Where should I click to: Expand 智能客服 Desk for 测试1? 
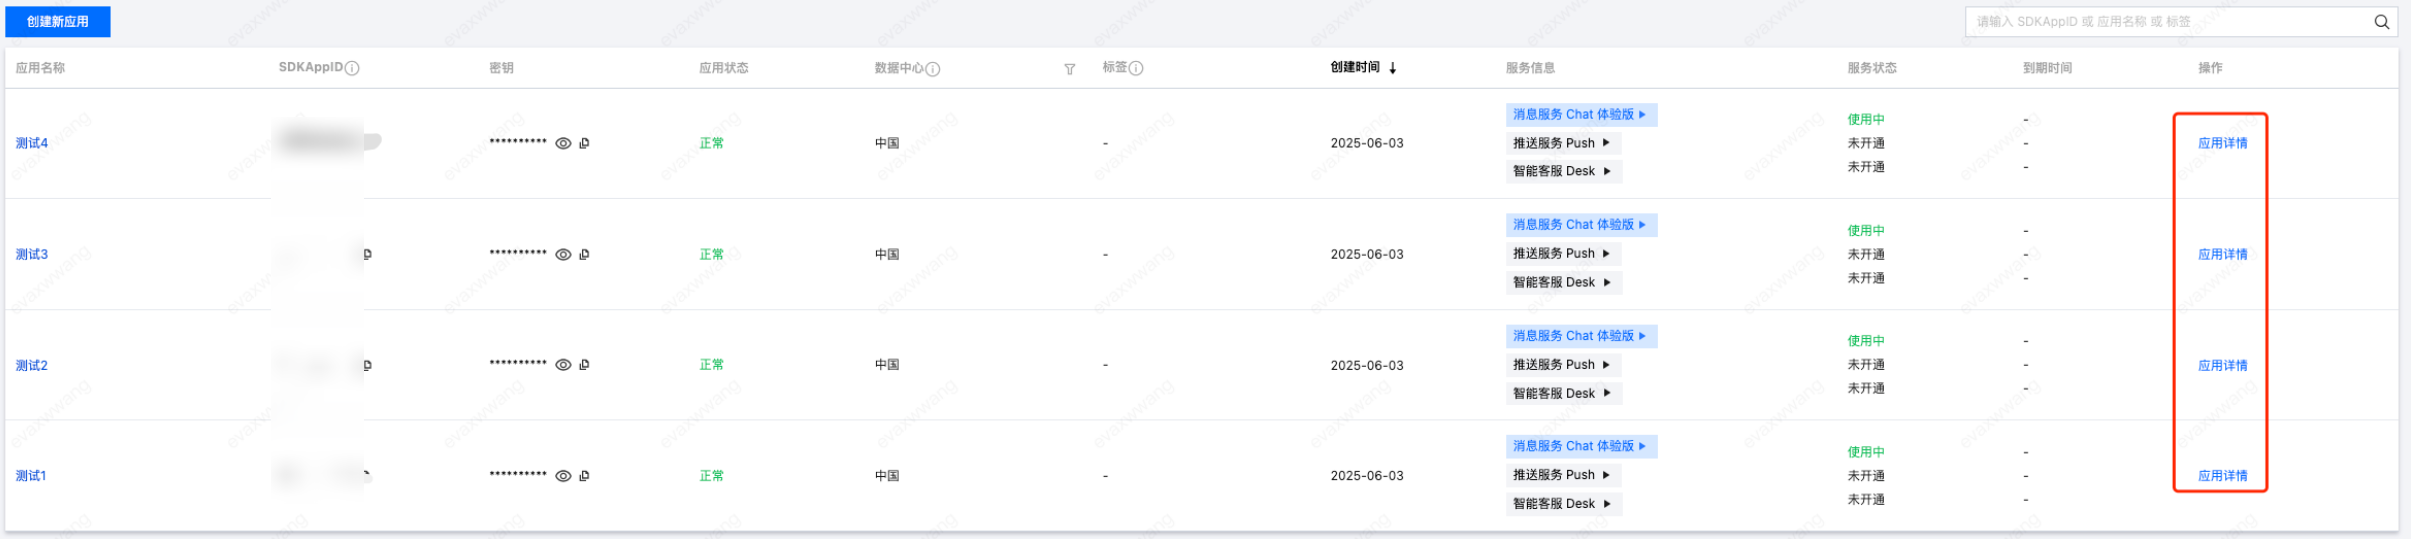tap(1563, 504)
